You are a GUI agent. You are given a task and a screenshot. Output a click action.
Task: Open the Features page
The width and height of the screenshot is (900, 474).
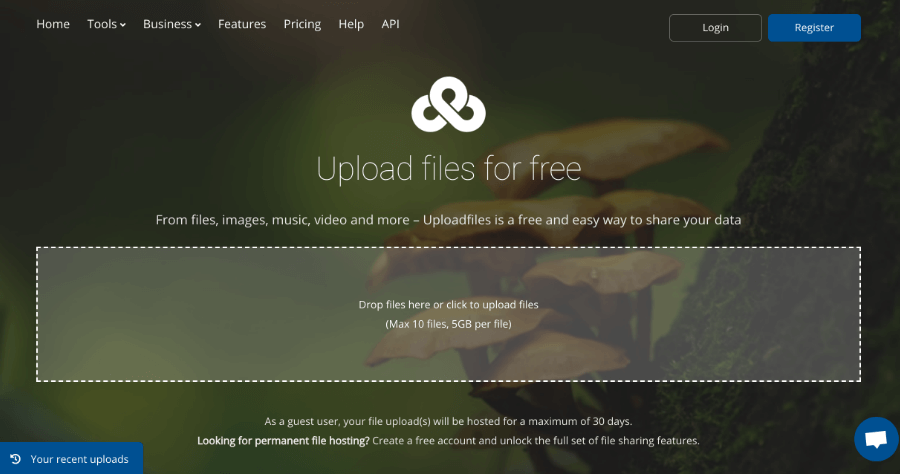point(242,24)
